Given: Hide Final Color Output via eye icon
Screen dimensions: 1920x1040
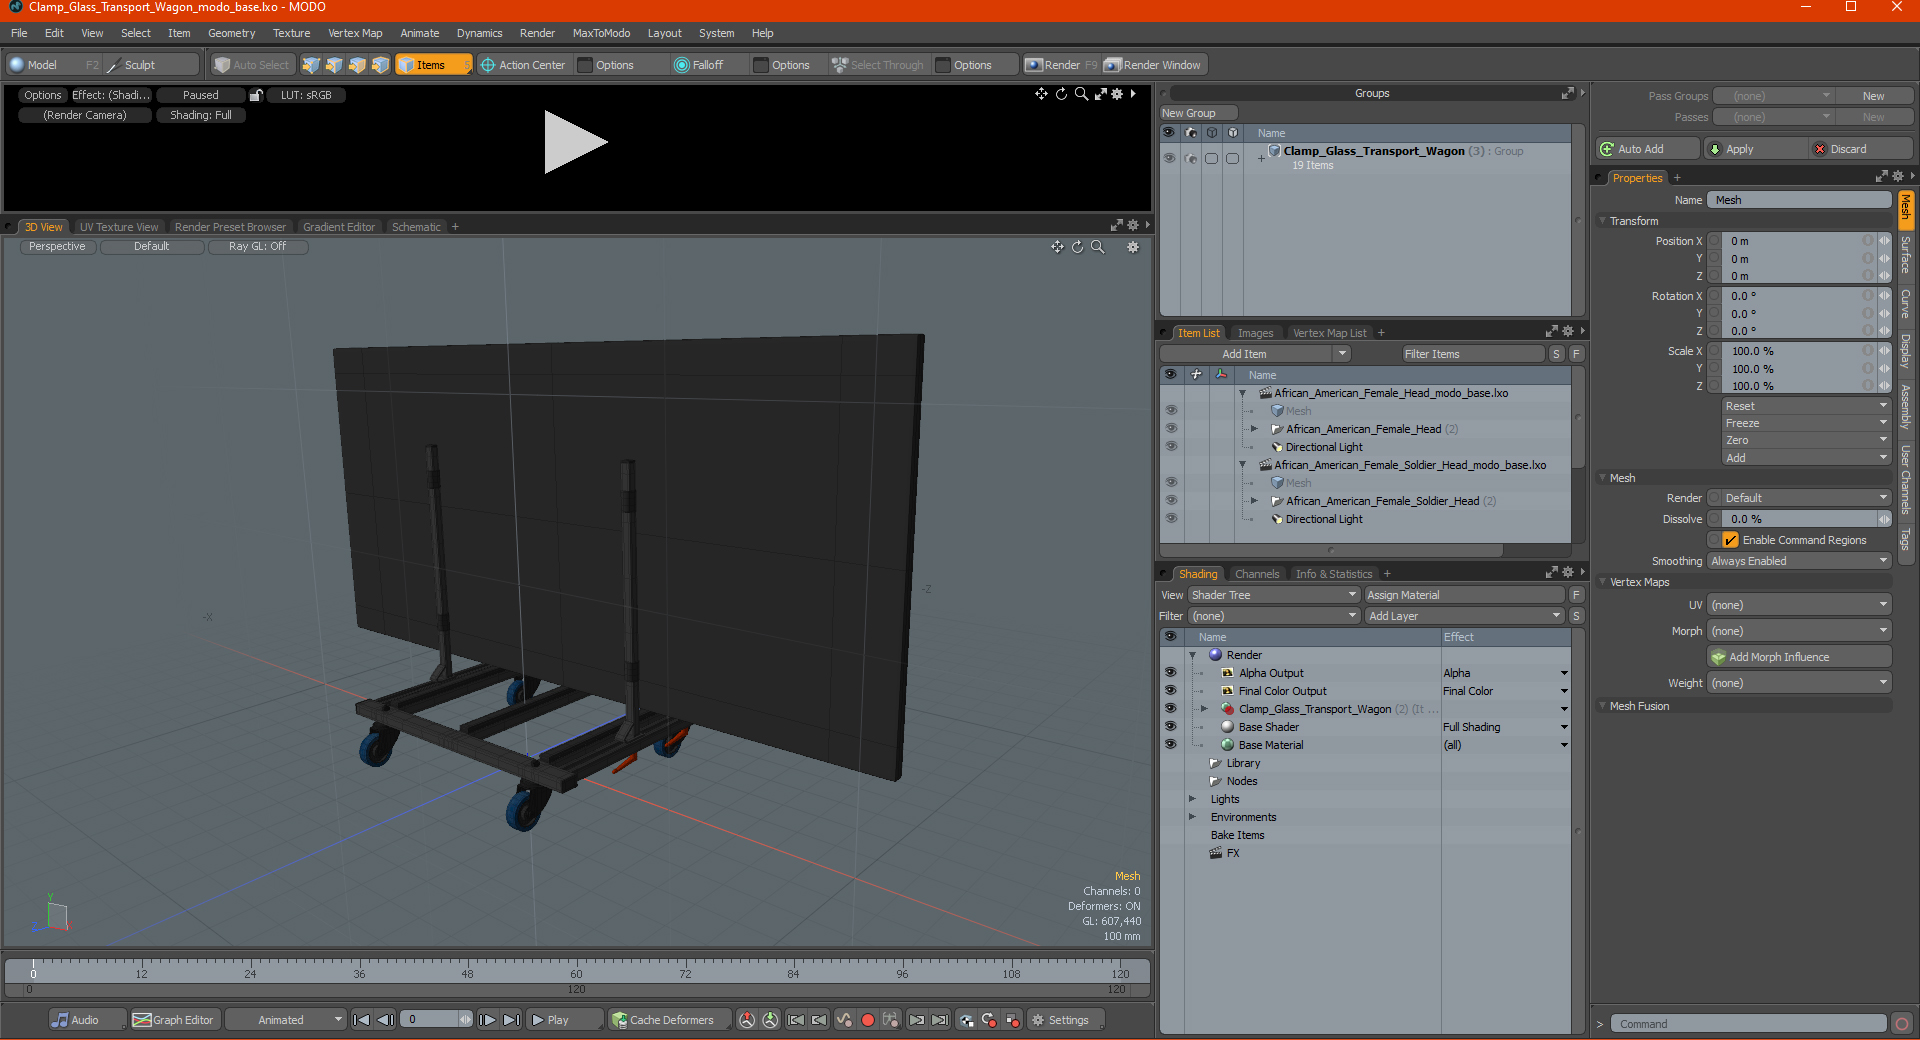Looking at the screenshot, I should click(1170, 691).
